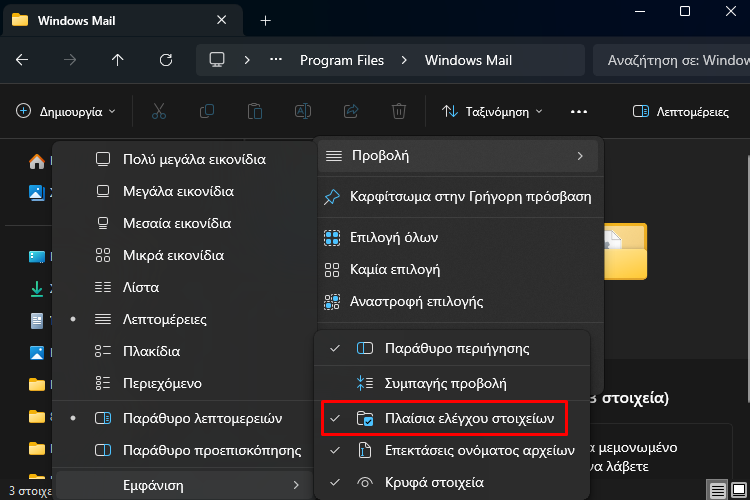Open the Προβολή submenu
This screenshot has height=500, width=750.
(x=458, y=156)
